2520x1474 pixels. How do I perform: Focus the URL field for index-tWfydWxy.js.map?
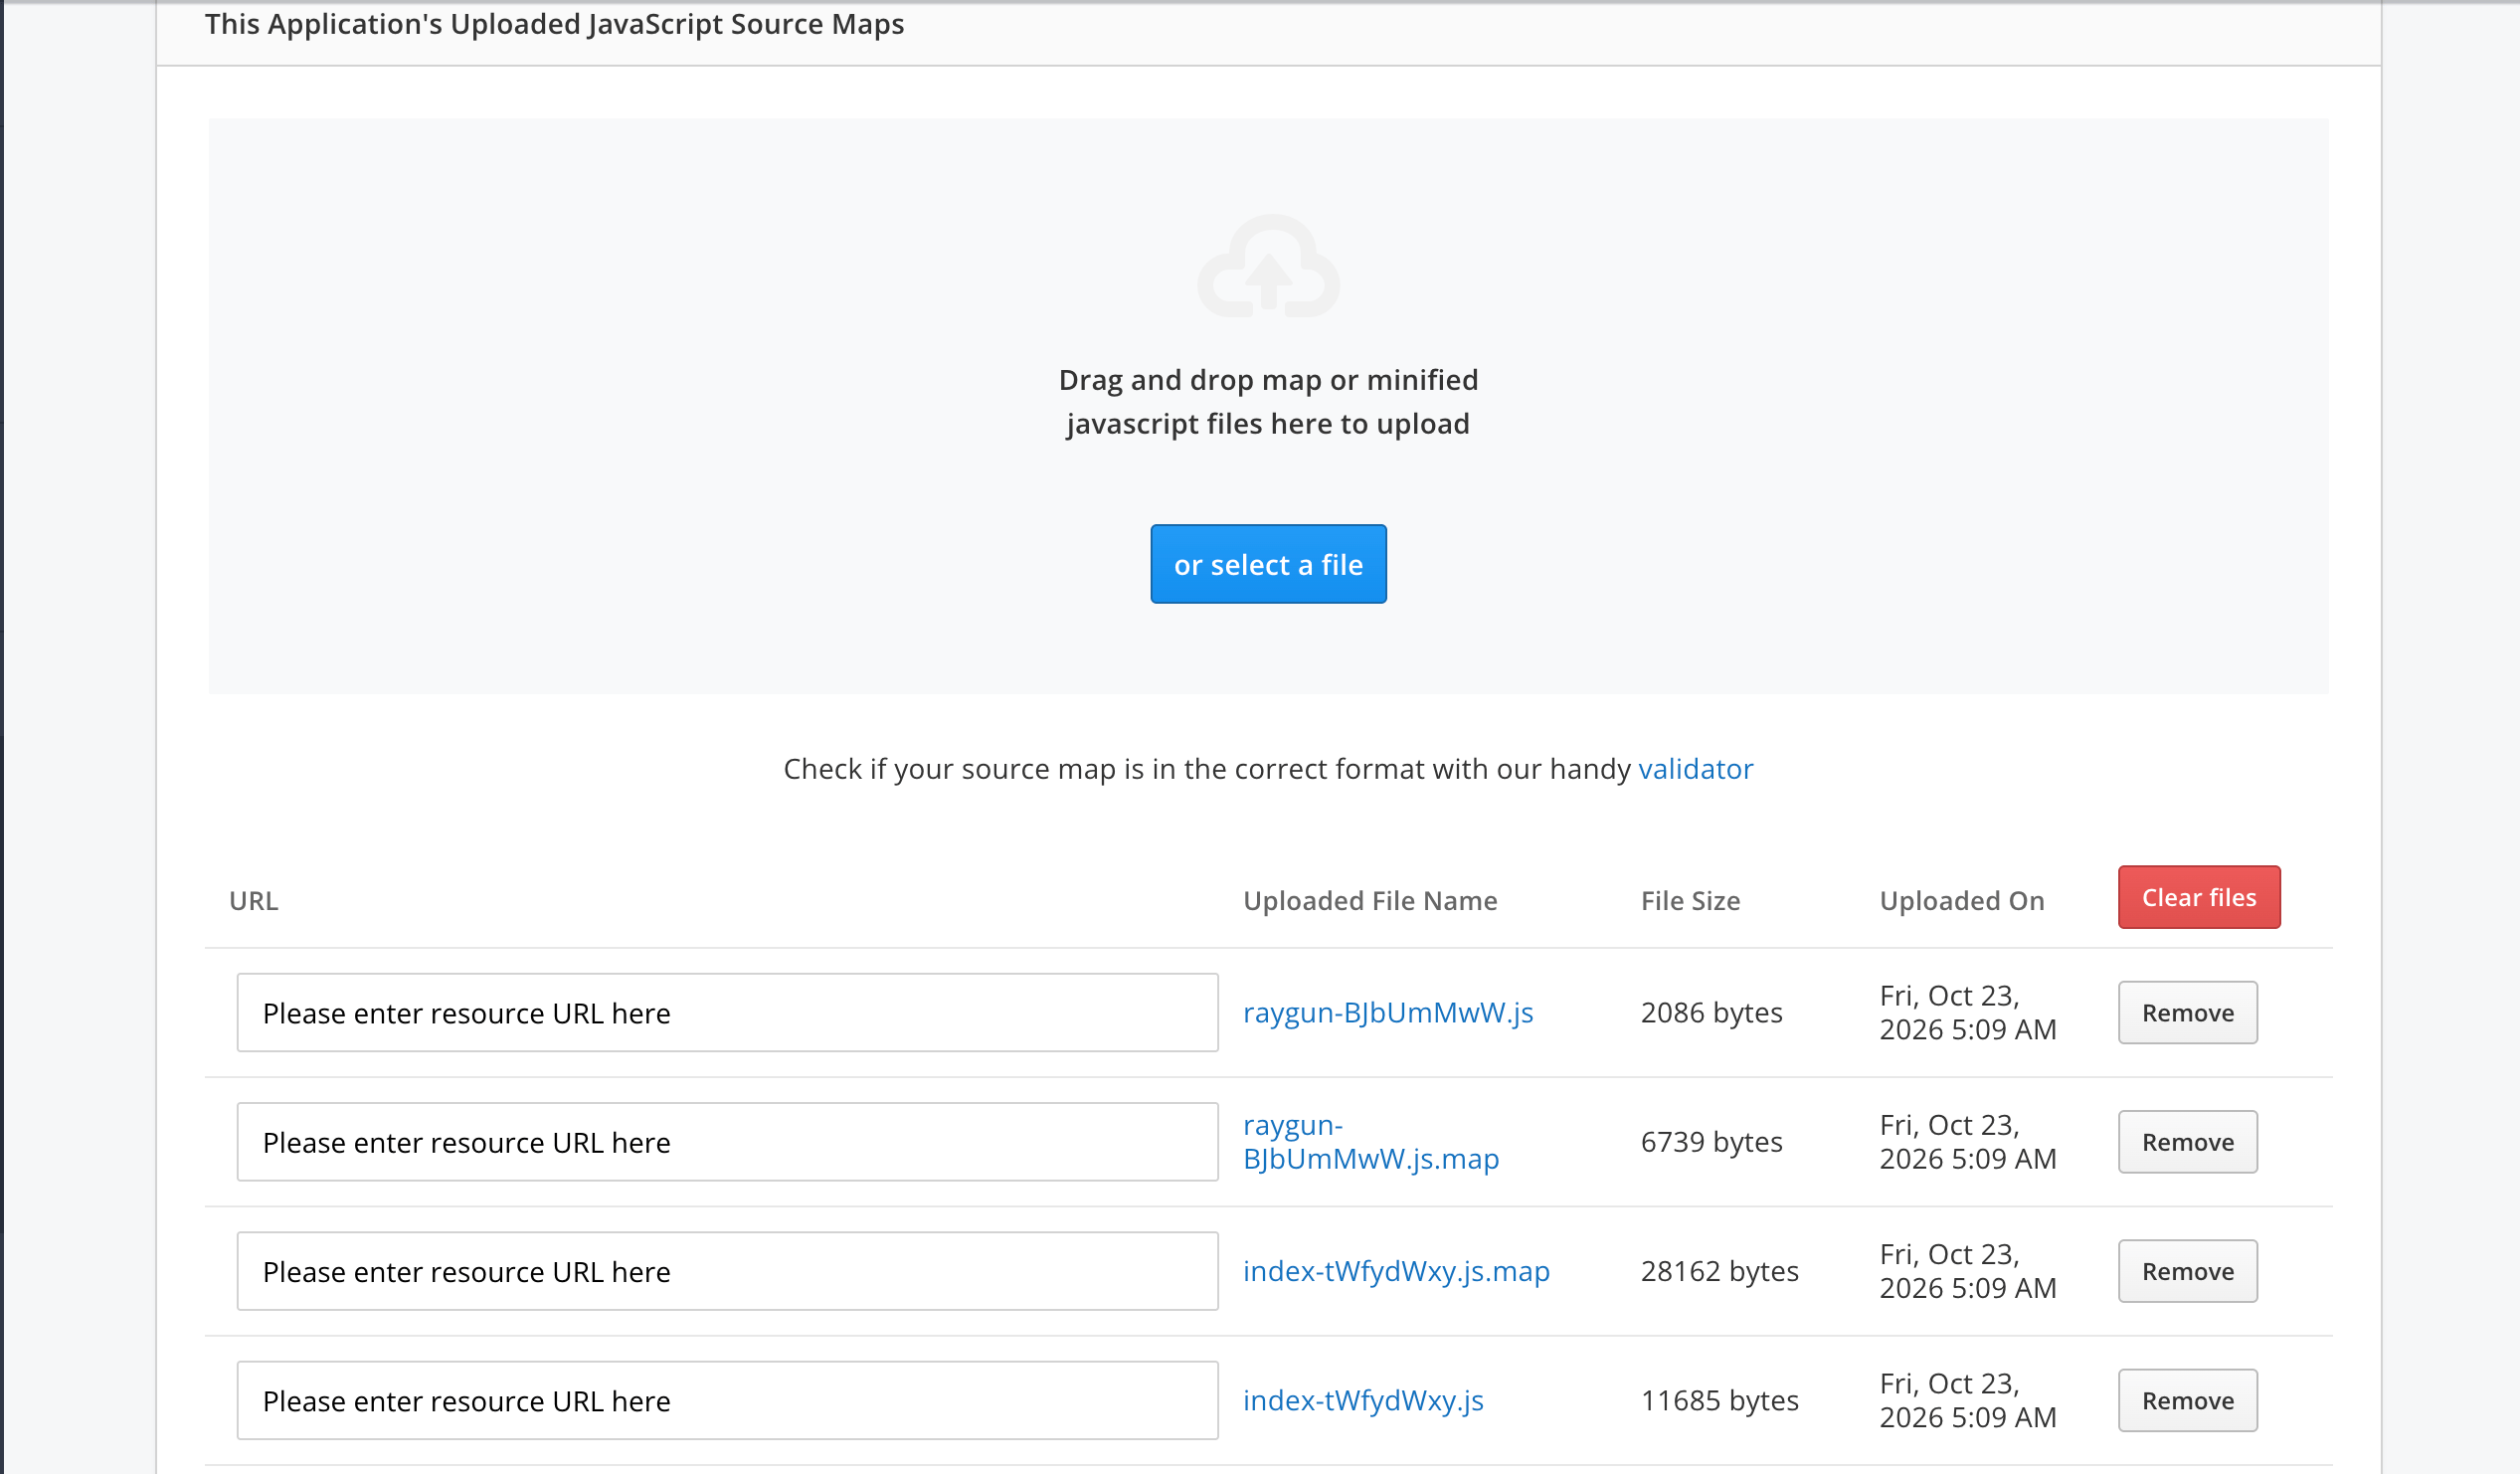[727, 1271]
